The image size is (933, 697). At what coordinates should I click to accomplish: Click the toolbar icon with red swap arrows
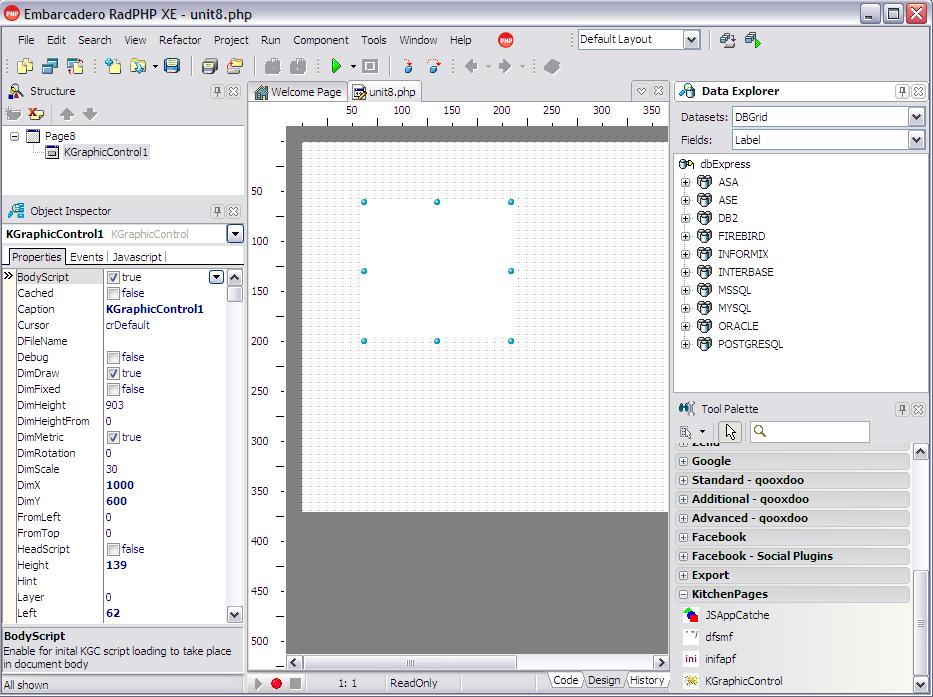click(x=75, y=66)
